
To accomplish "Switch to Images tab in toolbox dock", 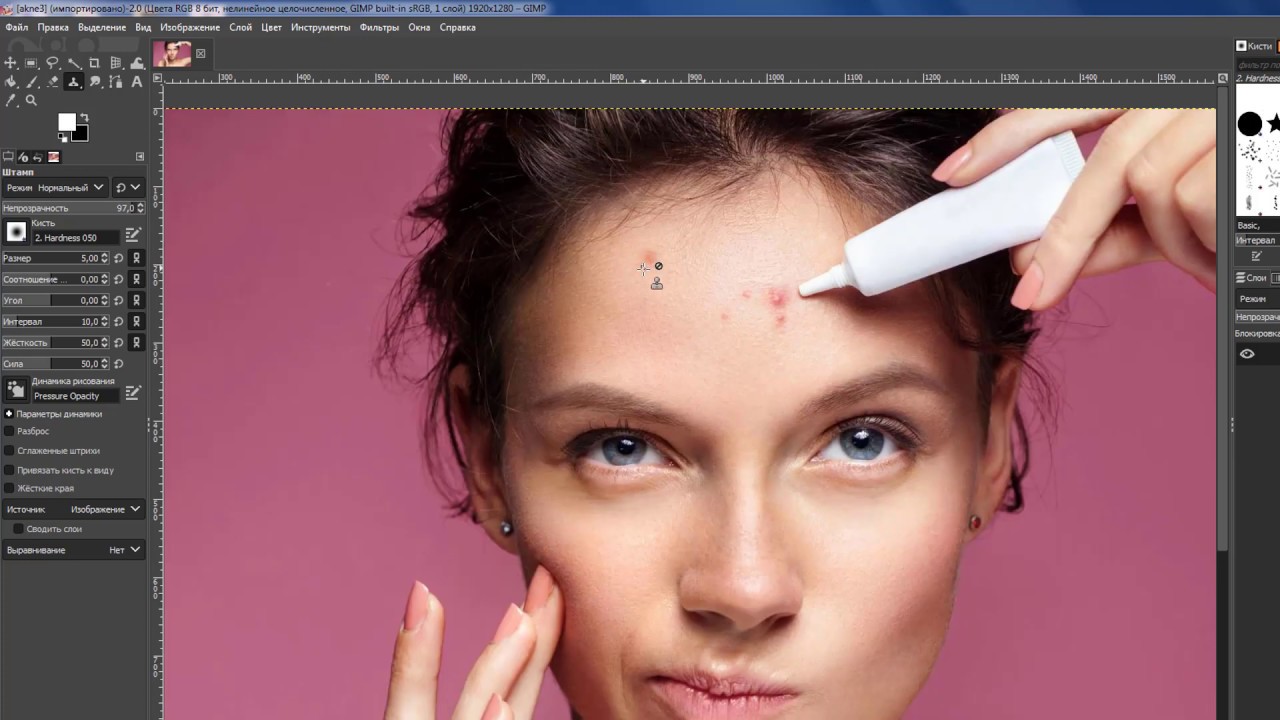I will pyautogui.click(x=53, y=157).
